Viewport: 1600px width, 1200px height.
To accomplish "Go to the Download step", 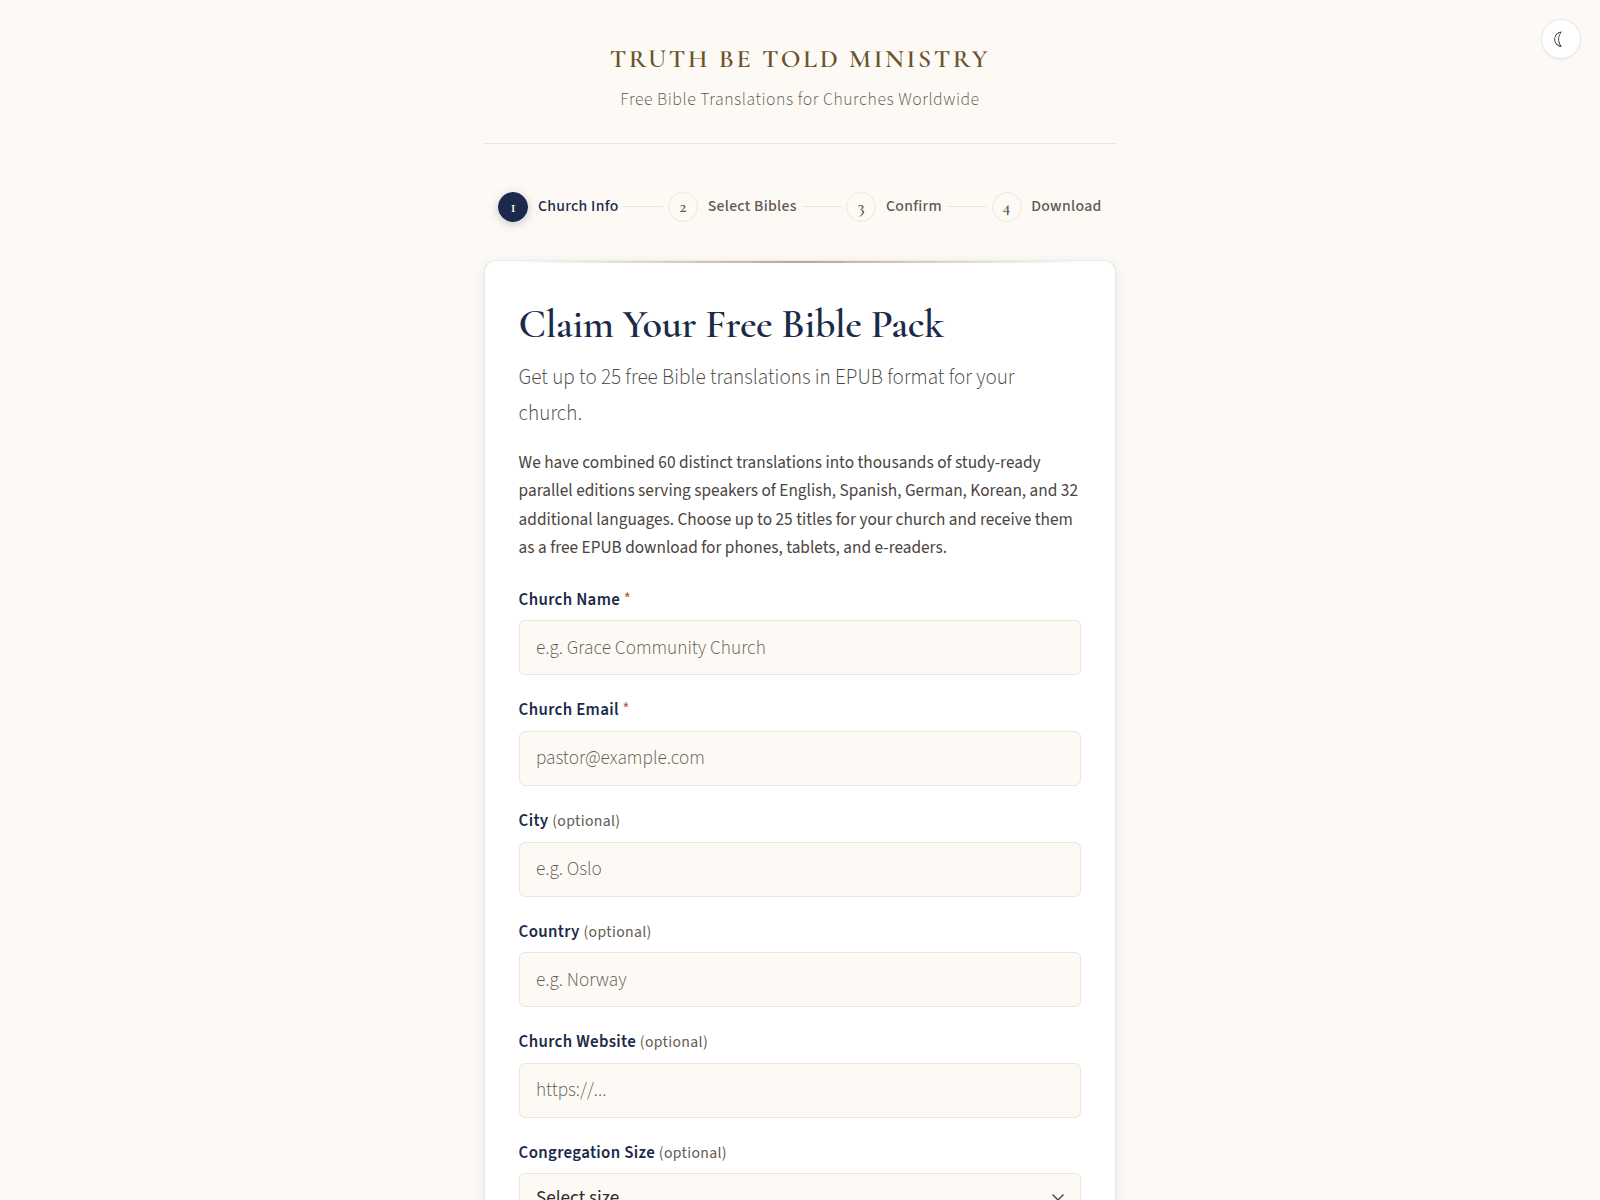I will point(1065,206).
